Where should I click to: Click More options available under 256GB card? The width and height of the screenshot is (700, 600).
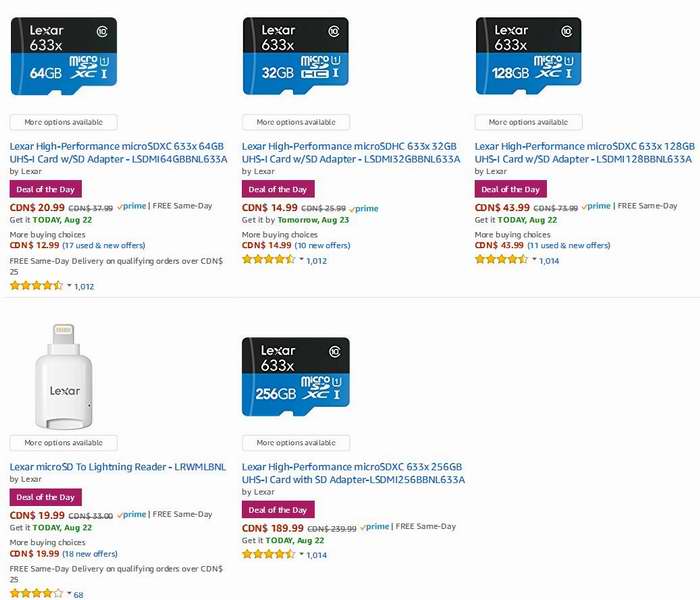pos(296,443)
